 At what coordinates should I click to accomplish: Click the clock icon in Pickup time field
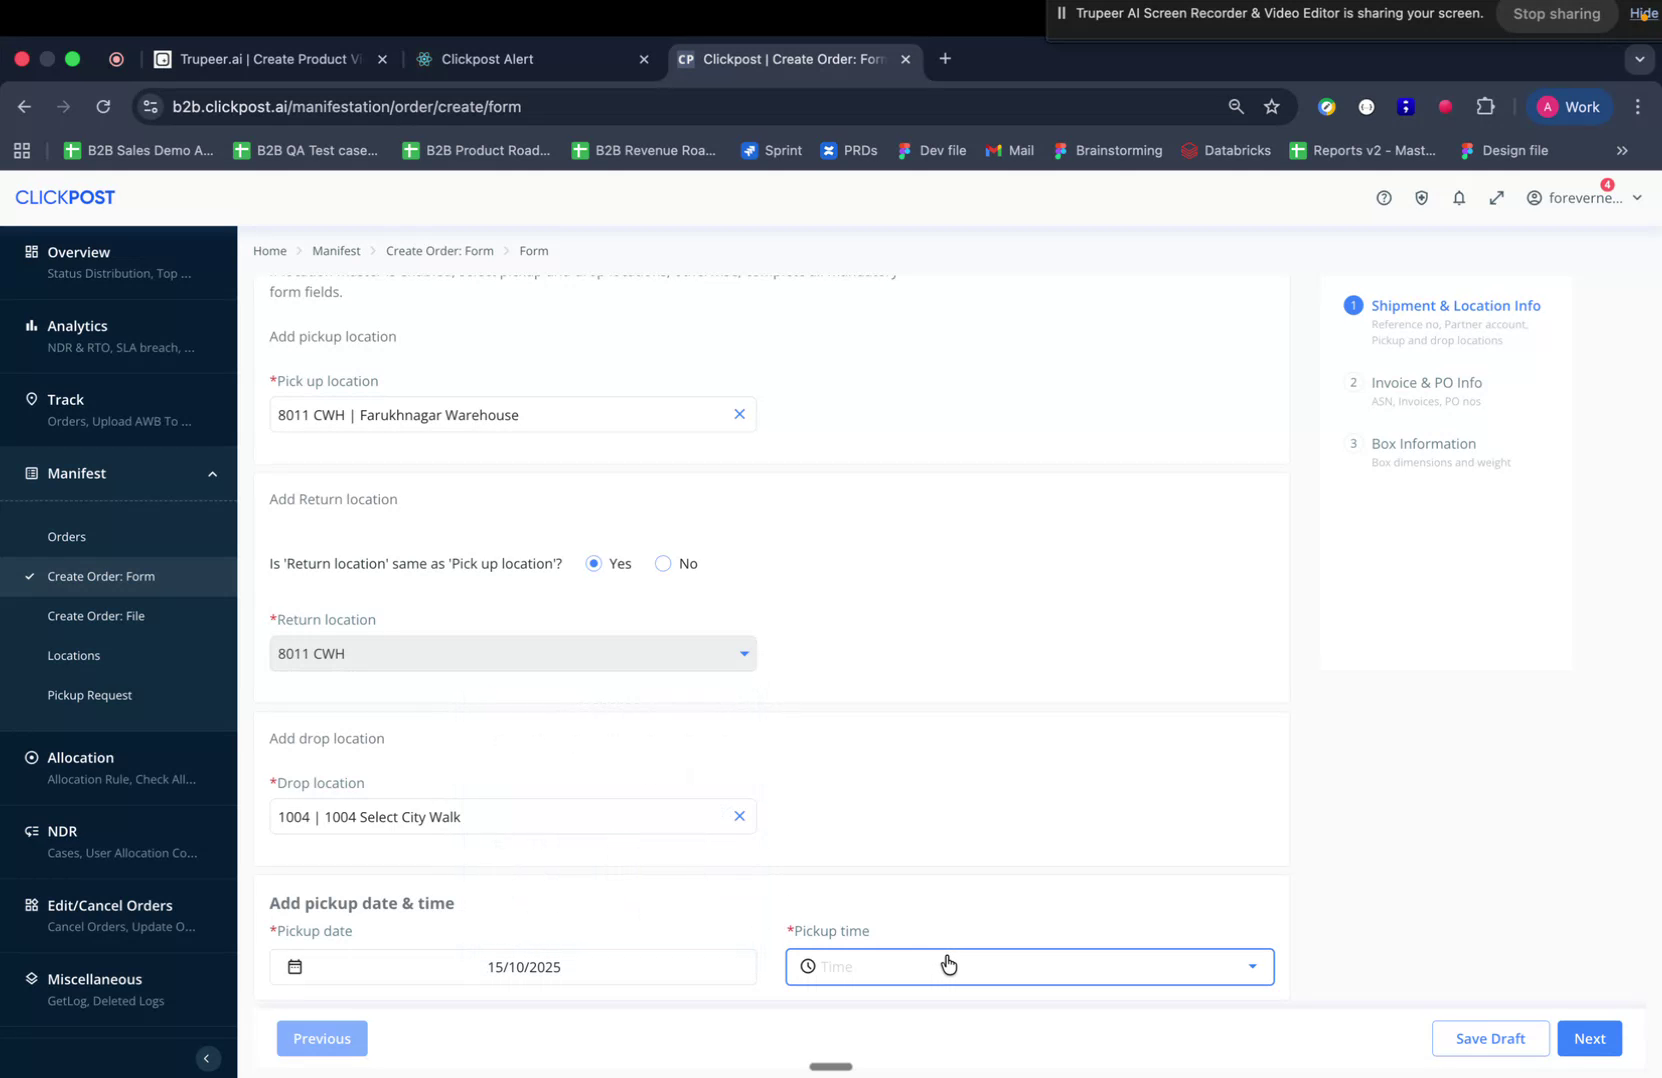click(808, 966)
